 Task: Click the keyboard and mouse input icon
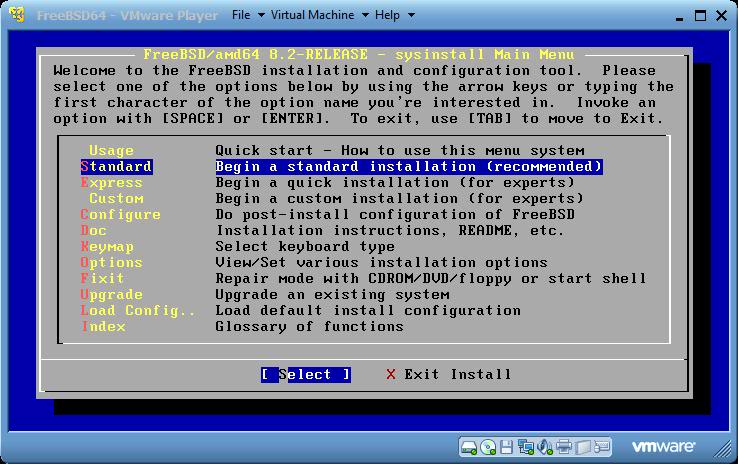coord(602,447)
